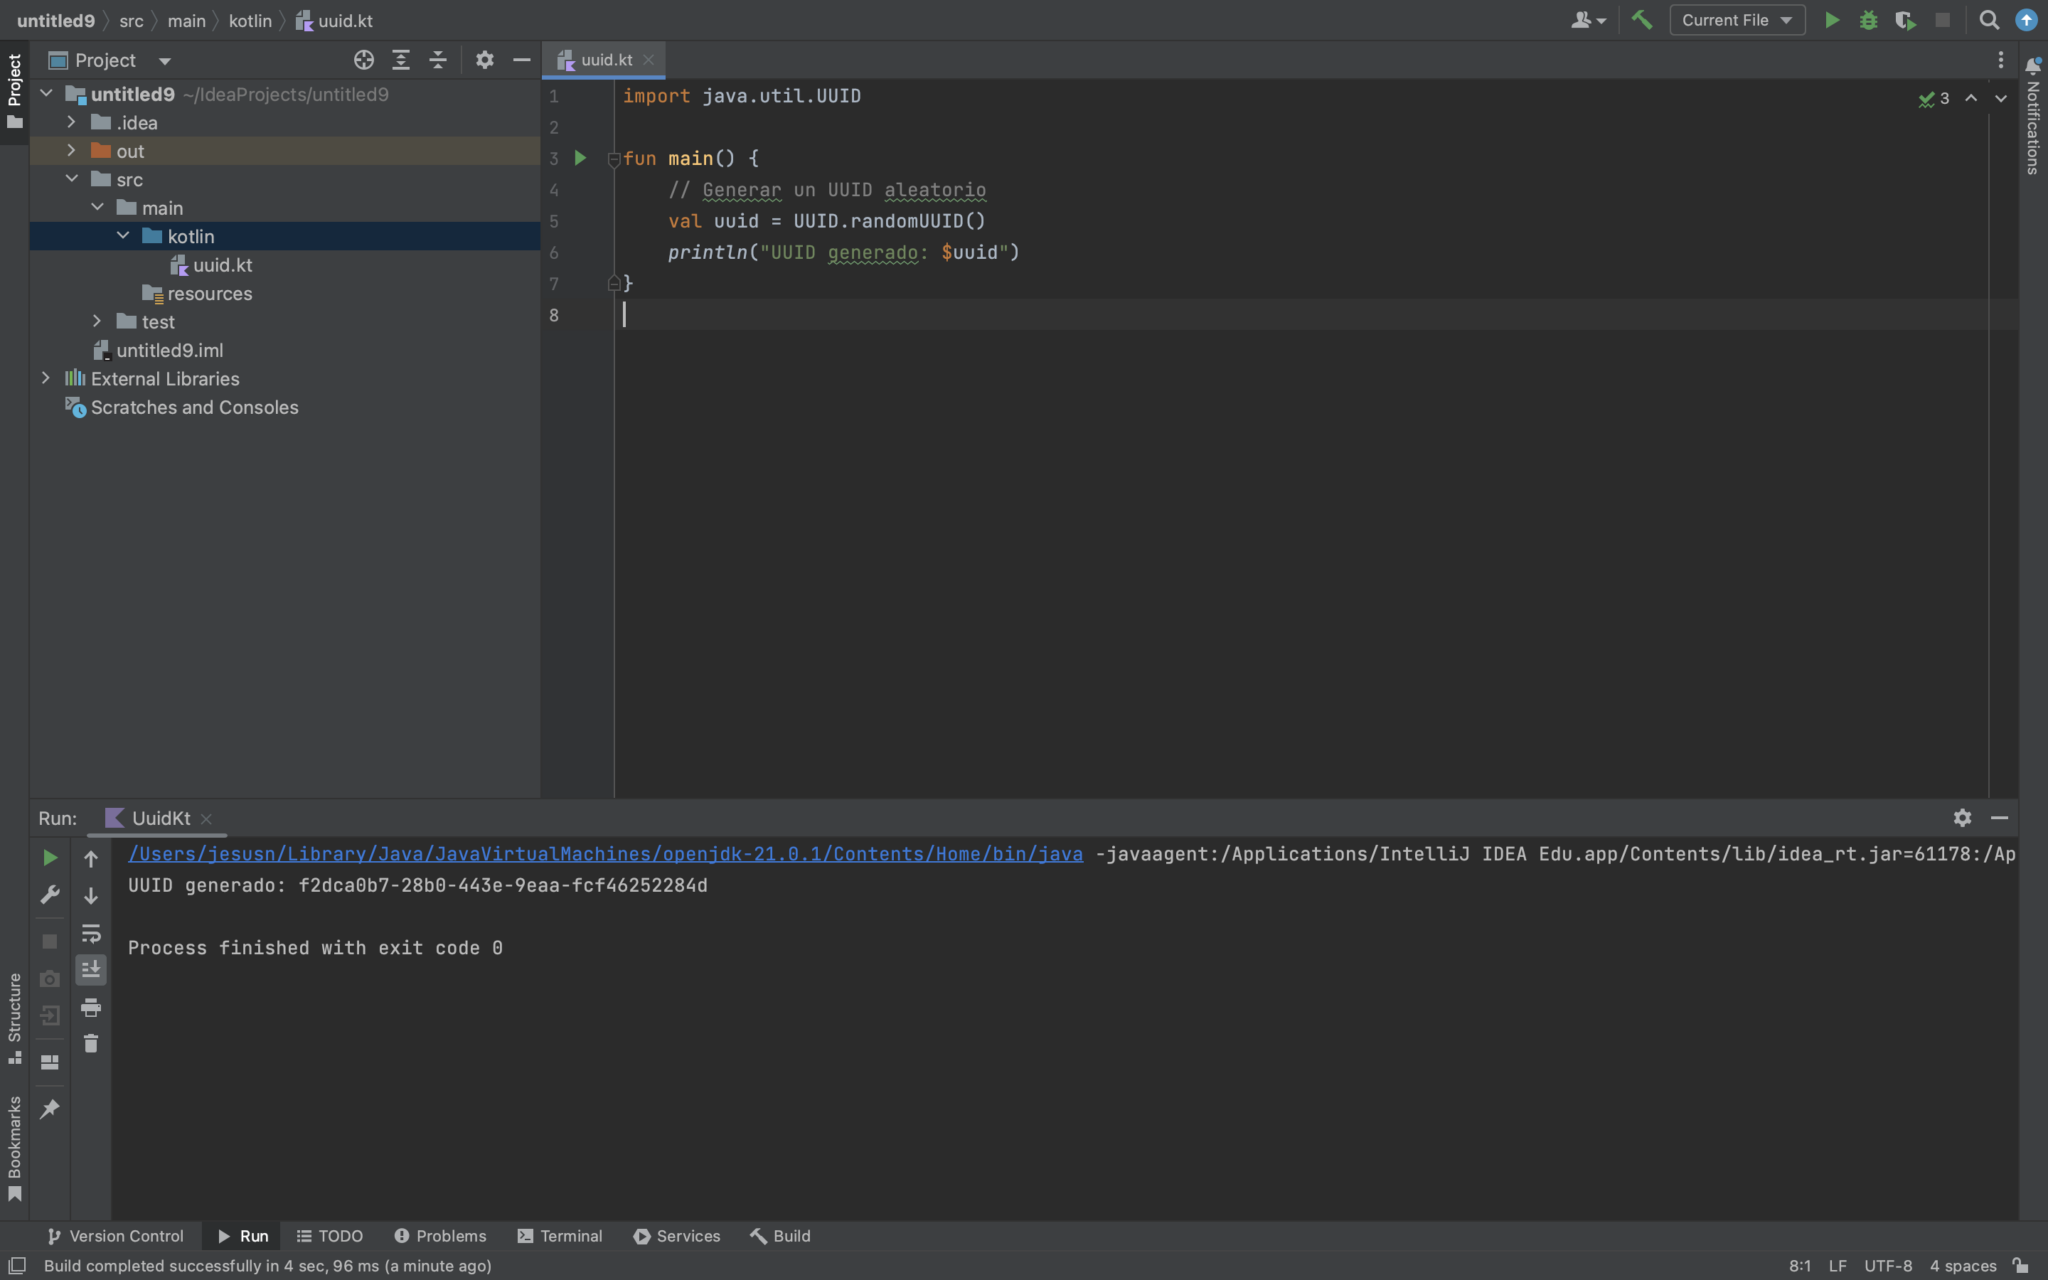Viewport: 2048px width, 1280px height.
Task: Run main function from gutter arrow
Action: coord(580,158)
